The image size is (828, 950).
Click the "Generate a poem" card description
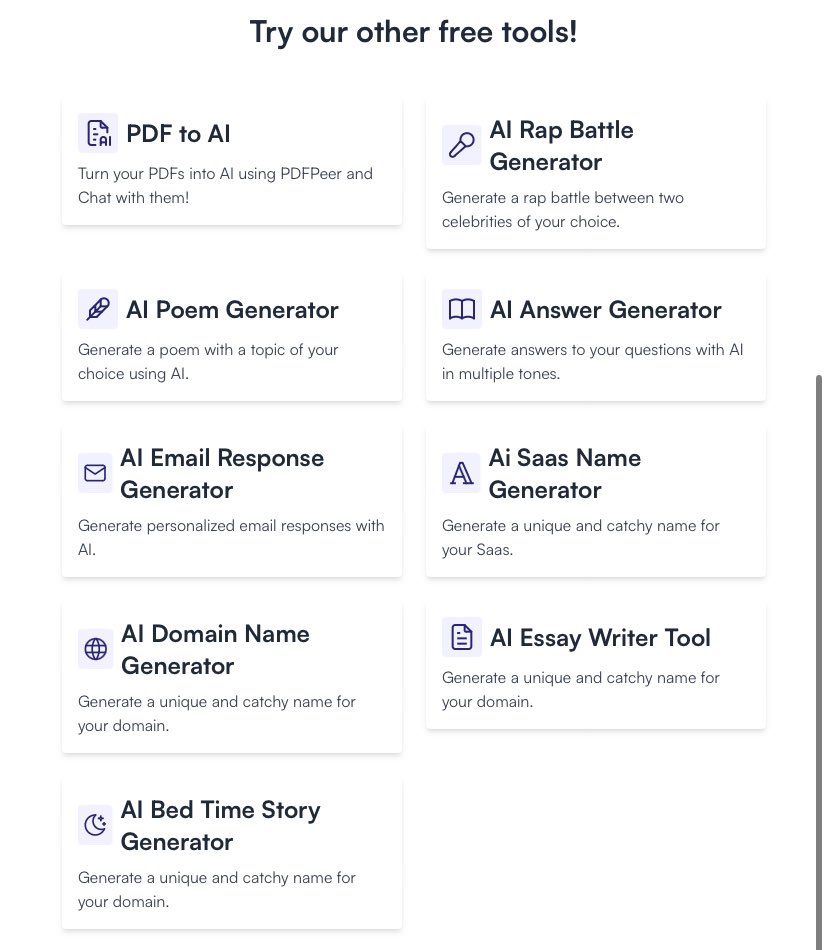click(x=208, y=362)
